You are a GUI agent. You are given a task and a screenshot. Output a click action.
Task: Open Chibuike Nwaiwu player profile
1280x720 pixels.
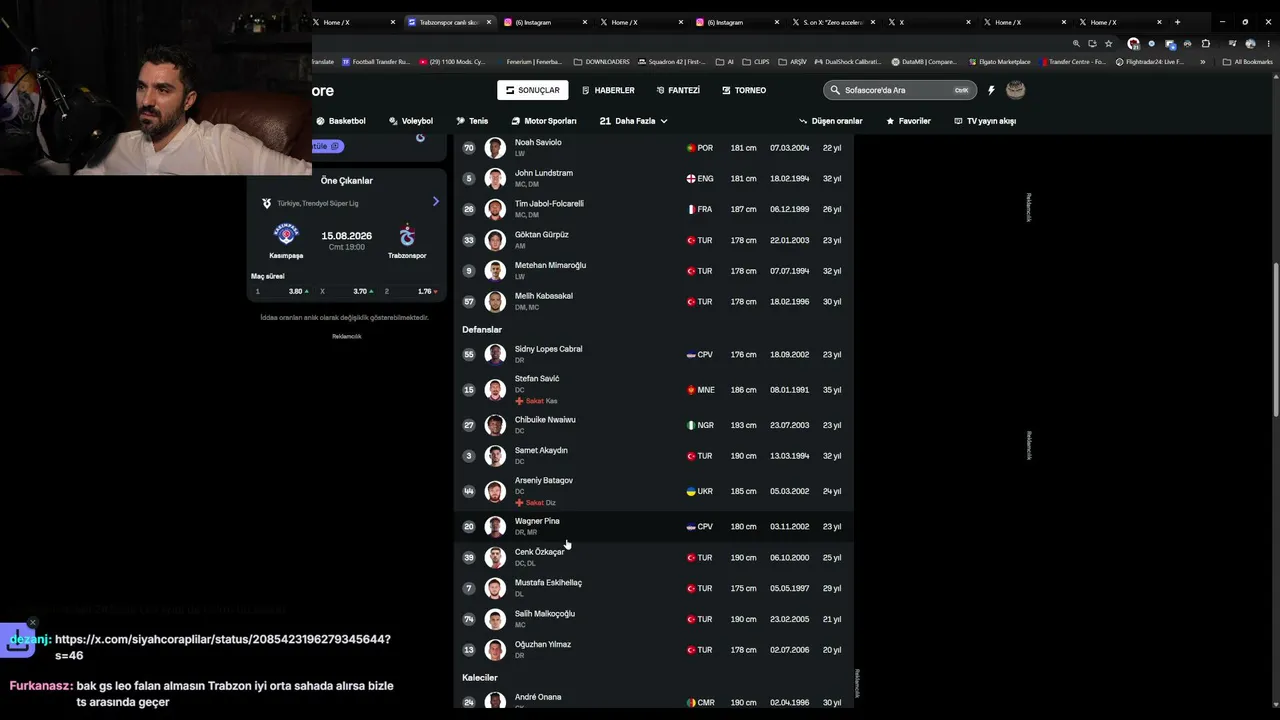click(654, 425)
